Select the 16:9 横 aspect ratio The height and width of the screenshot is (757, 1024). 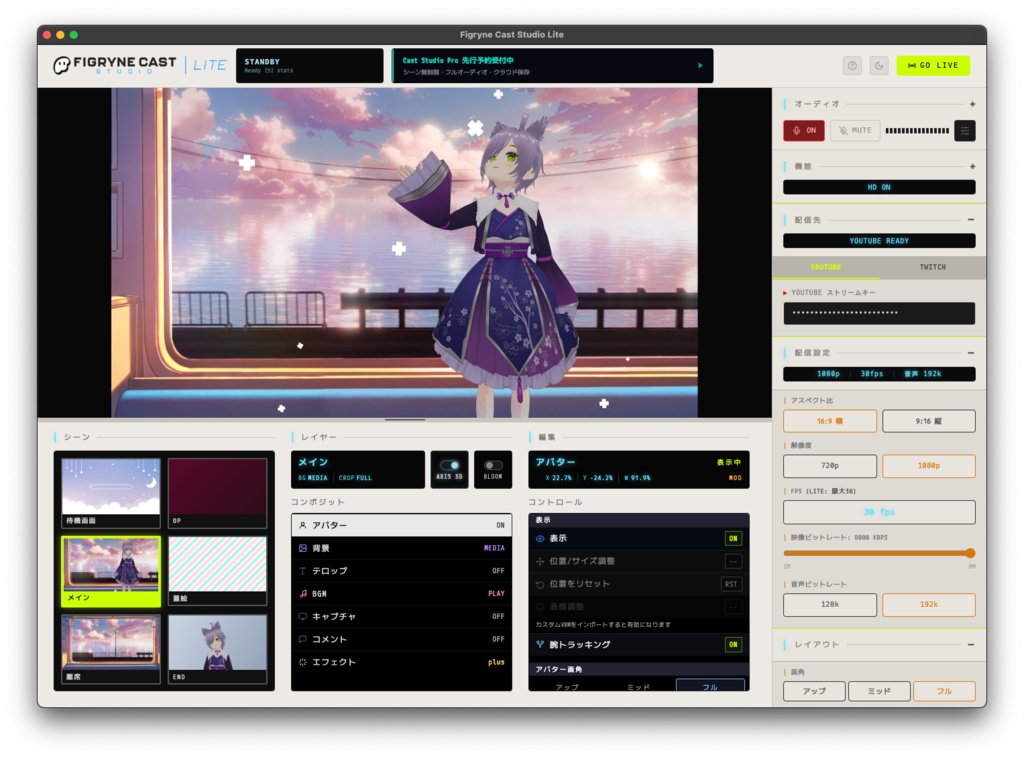829,421
